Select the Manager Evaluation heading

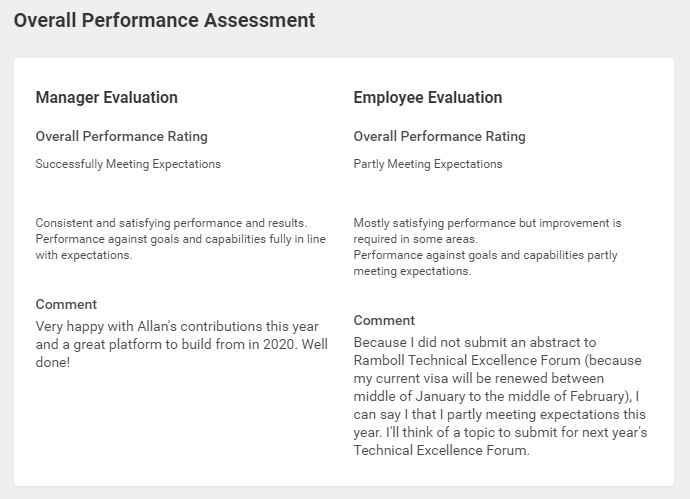[x=106, y=97]
